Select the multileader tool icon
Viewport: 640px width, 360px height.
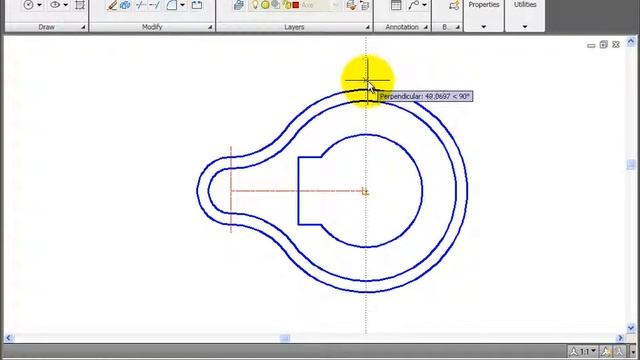[x=414, y=5]
